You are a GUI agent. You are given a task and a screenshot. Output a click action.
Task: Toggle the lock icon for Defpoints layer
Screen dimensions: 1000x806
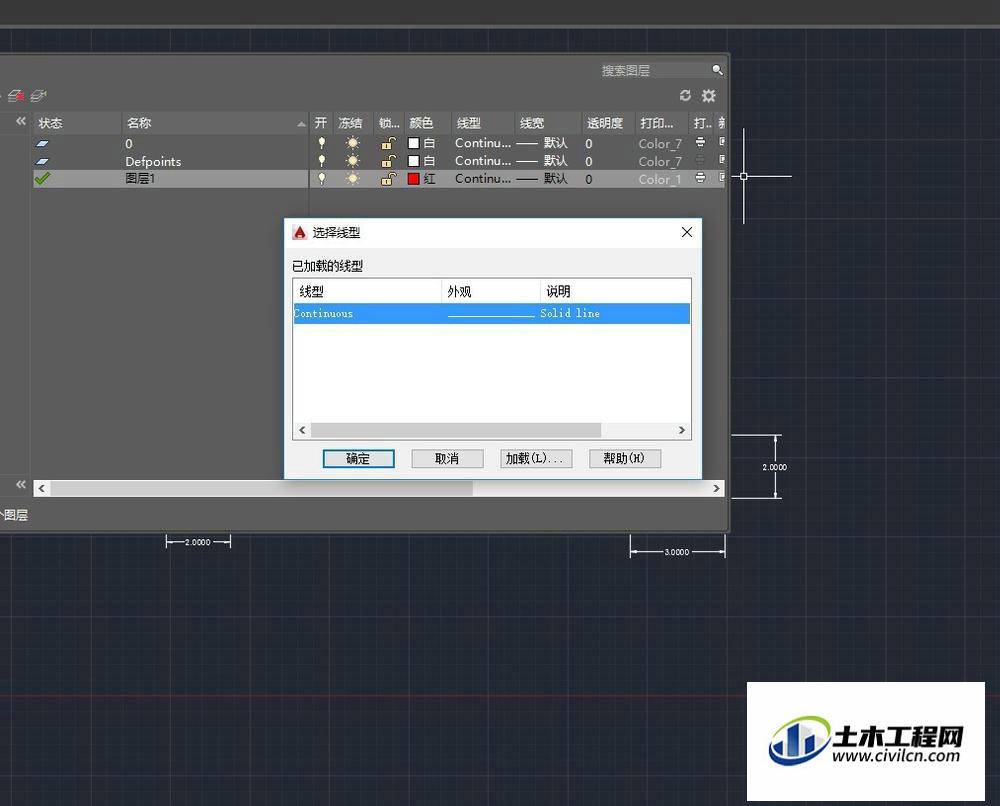click(x=388, y=161)
